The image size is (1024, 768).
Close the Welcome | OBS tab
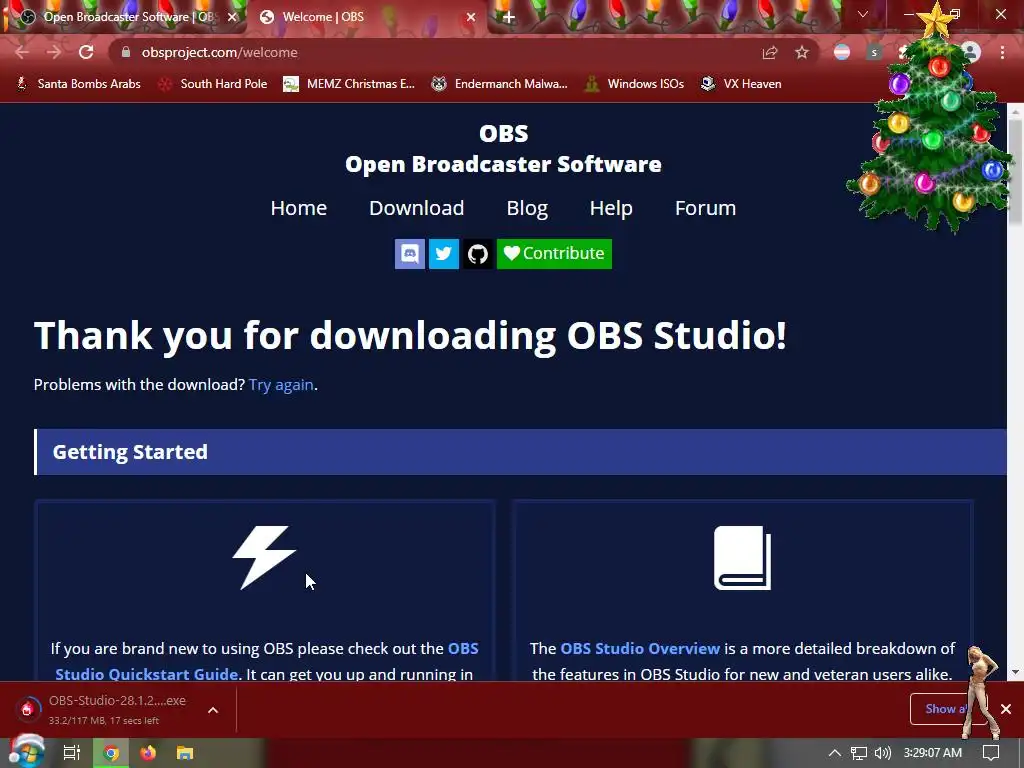(x=471, y=17)
